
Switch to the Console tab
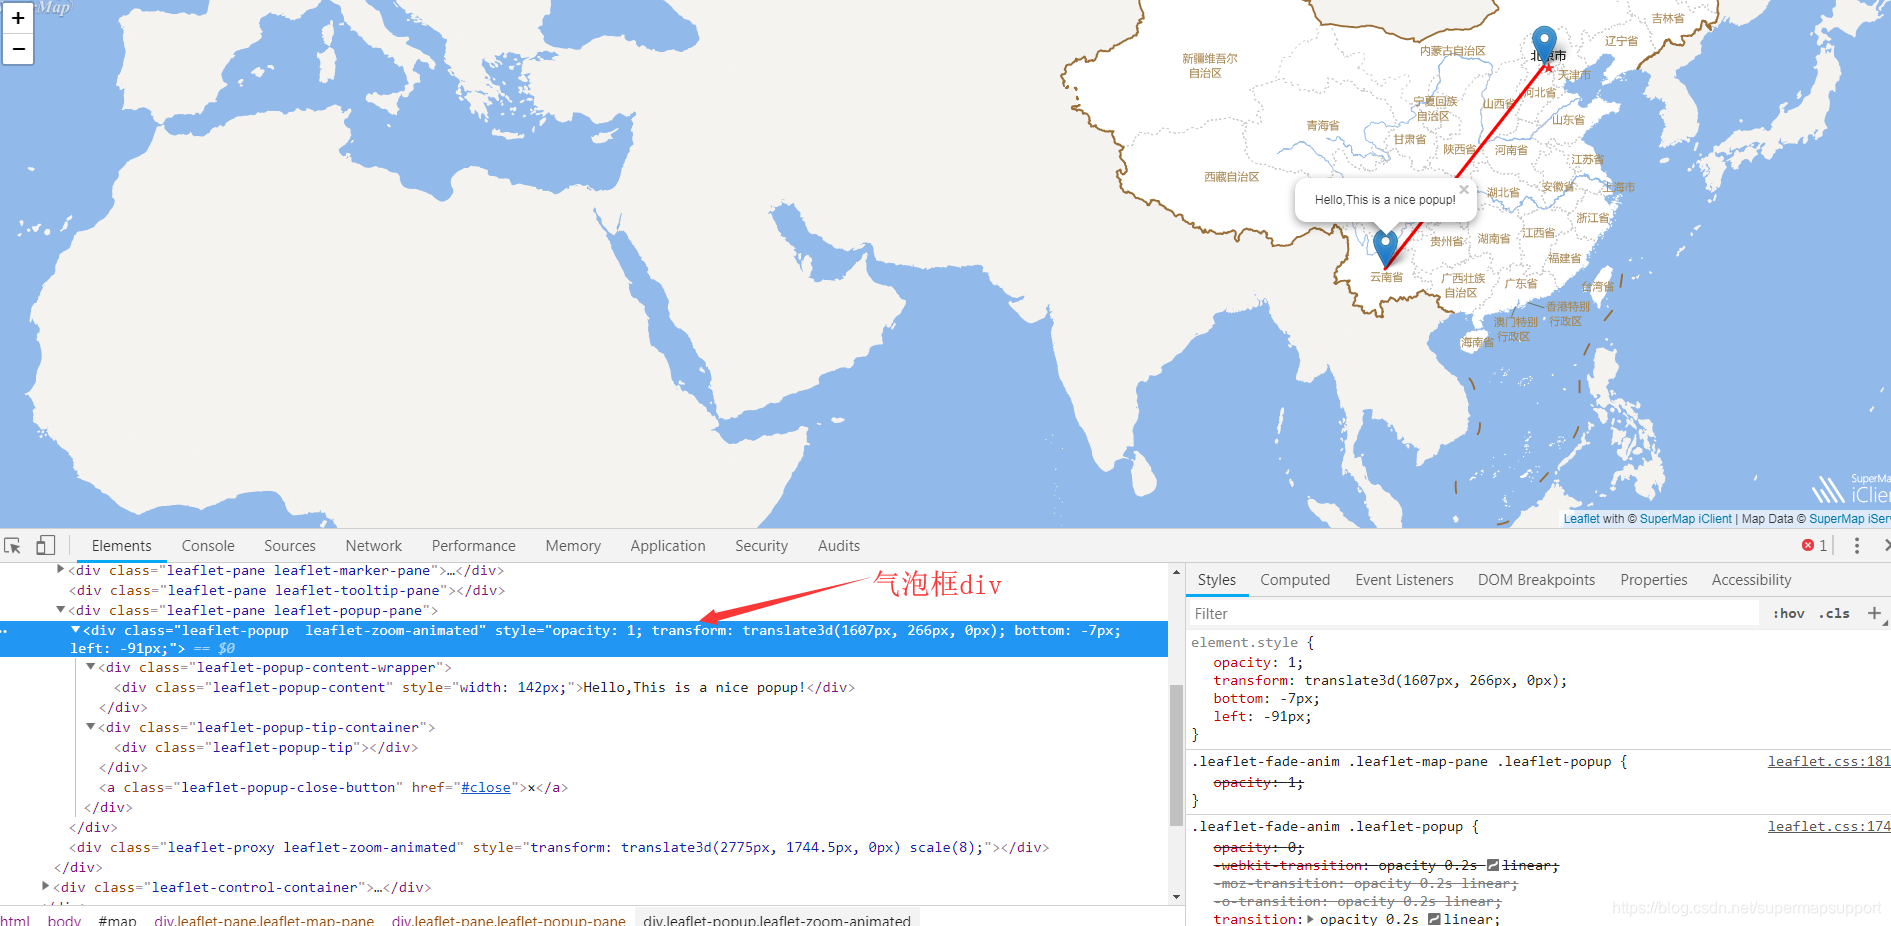coord(208,545)
